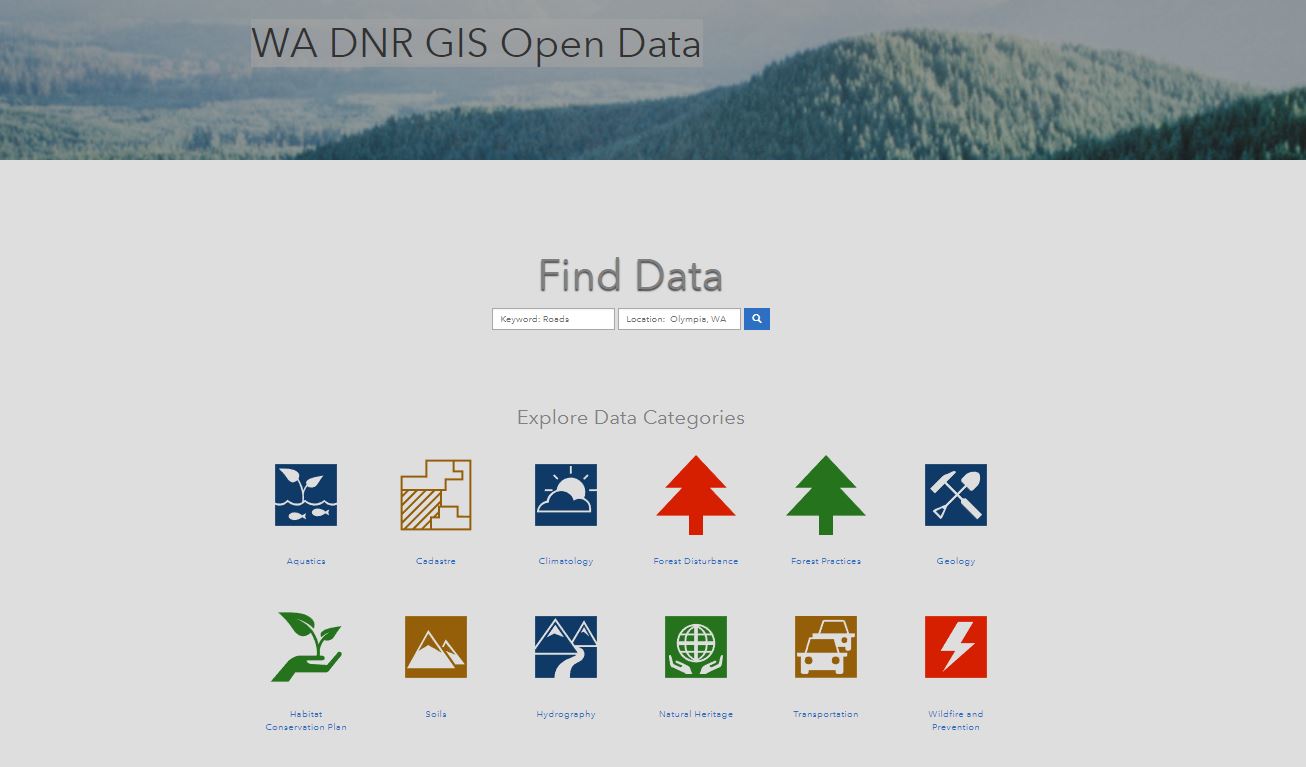The image size is (1306, 767).
Task: Follow the Habitat Conservation Plan text link
Action: [x=306, y=720]
